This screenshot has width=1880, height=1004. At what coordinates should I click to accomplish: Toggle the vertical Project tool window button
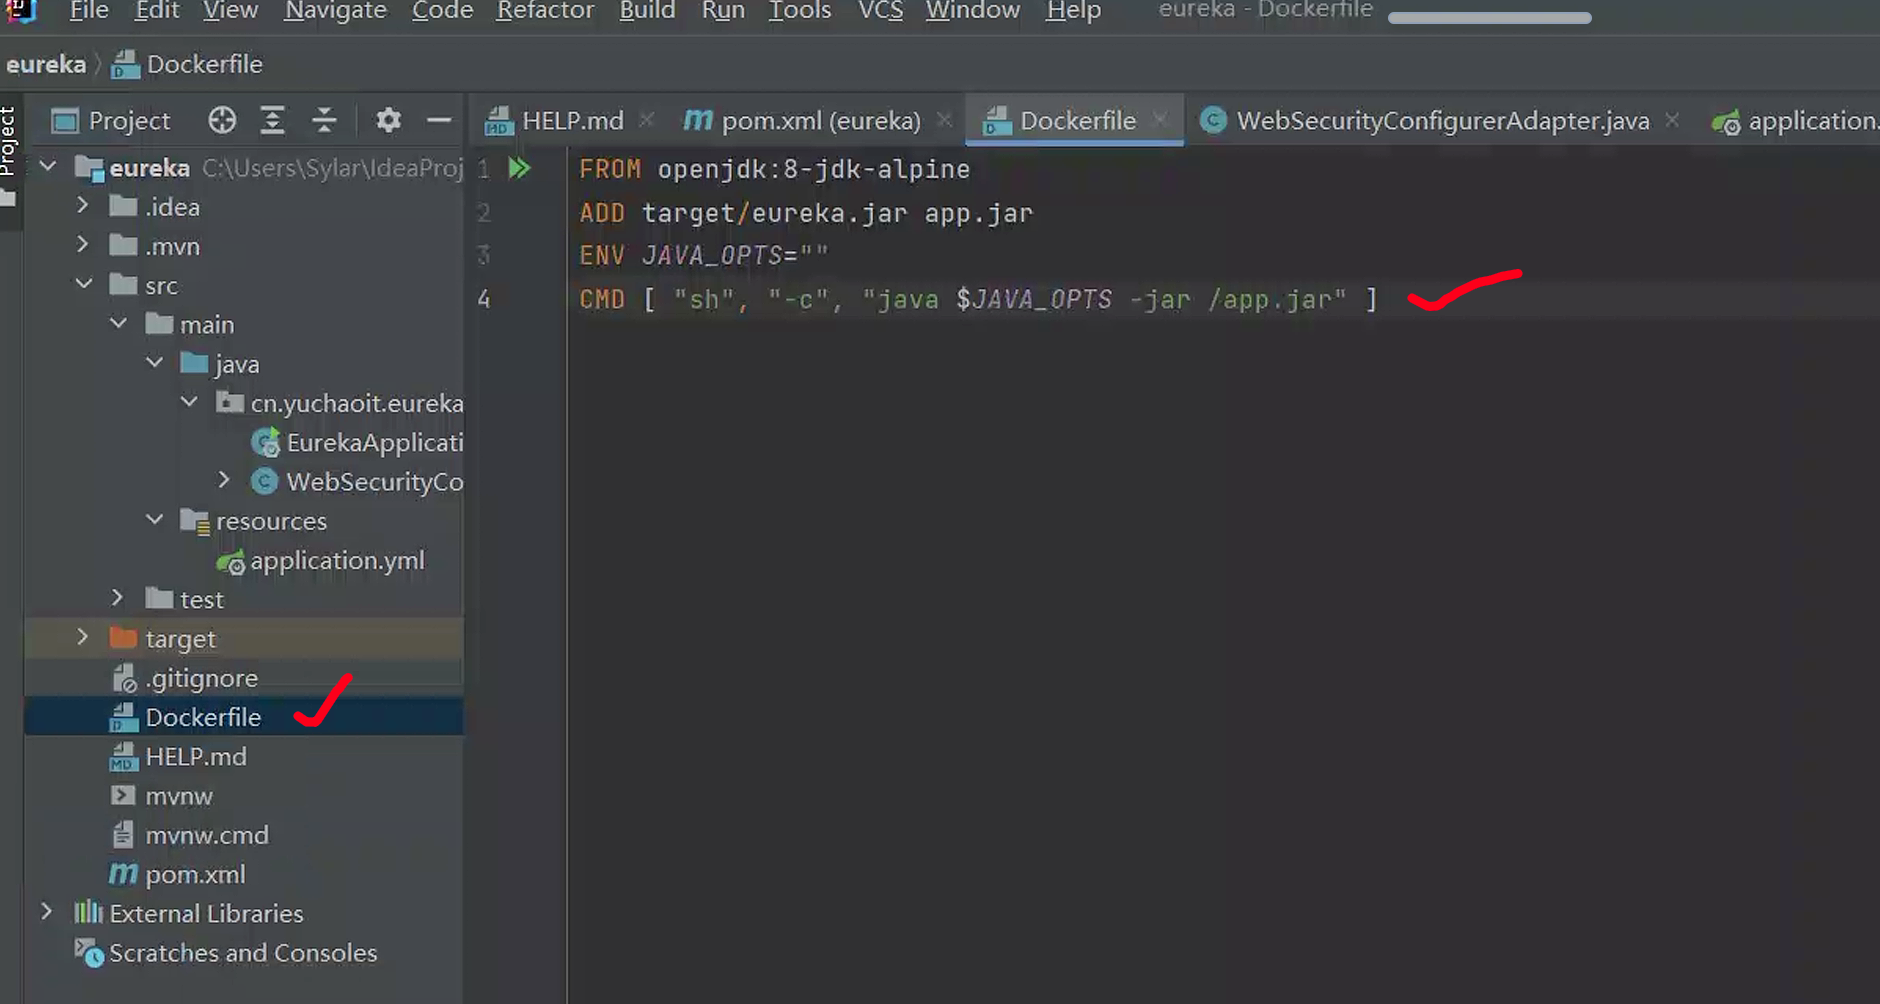click(9, 142)
